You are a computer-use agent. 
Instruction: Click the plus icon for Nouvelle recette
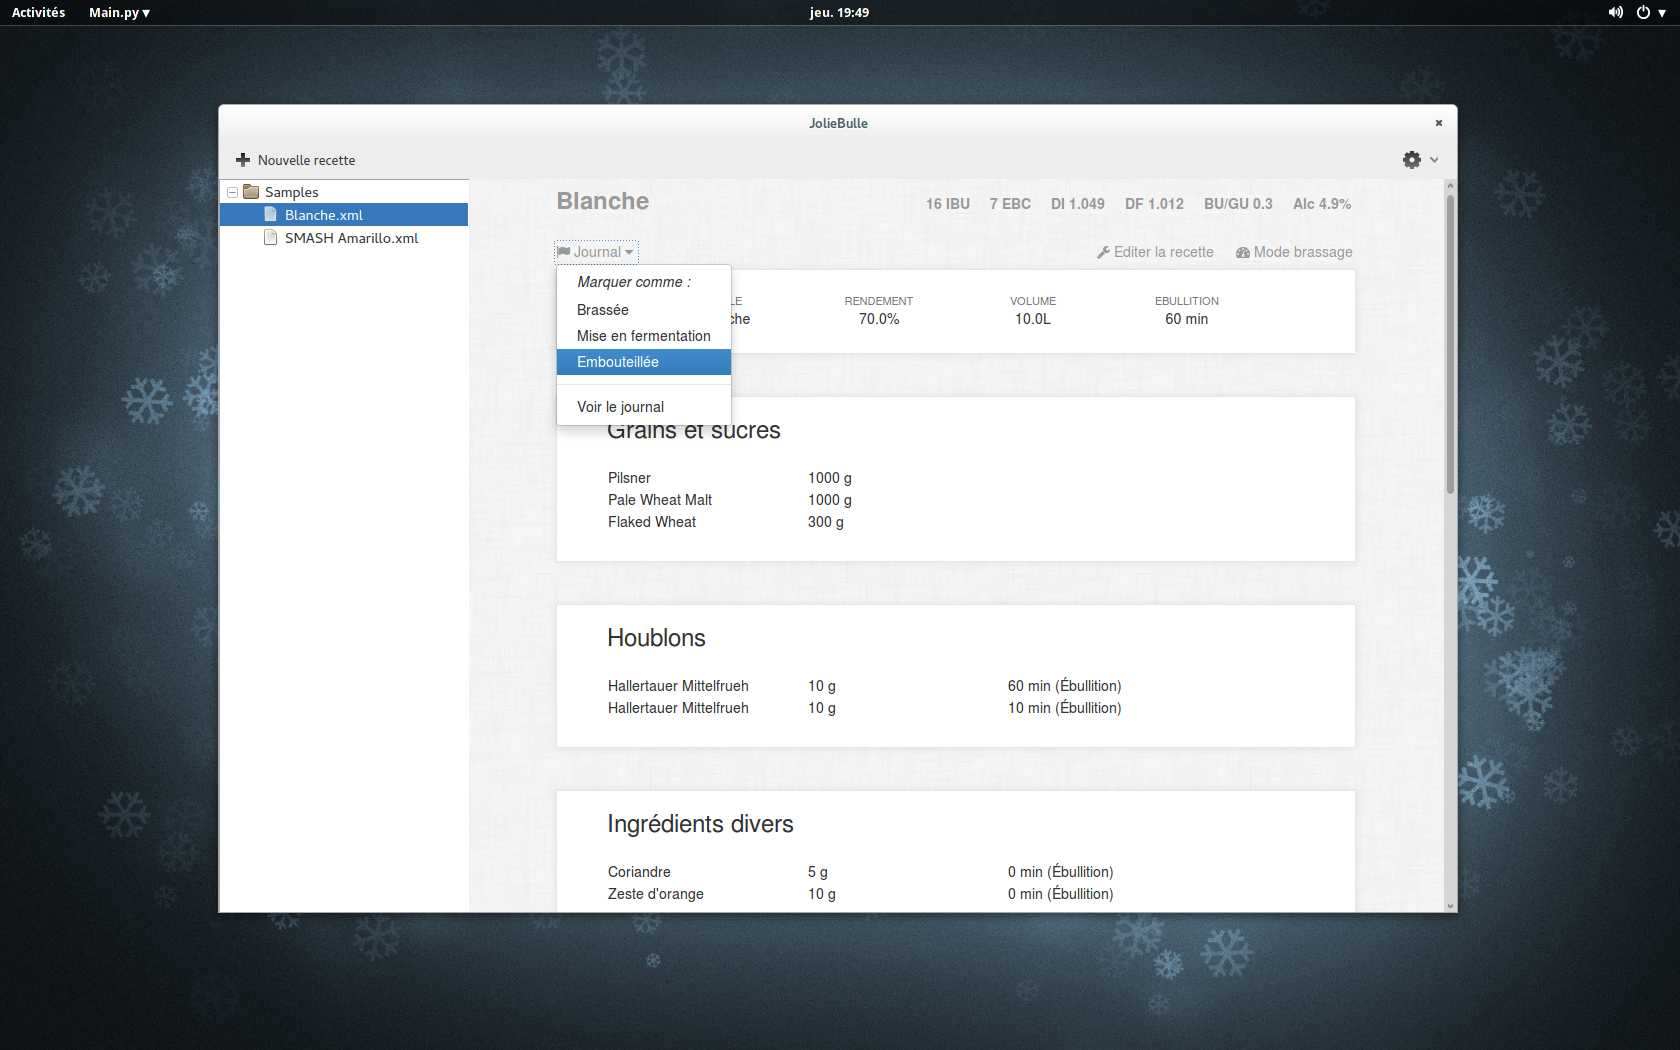pyautogui.click(x=243, y=160)
